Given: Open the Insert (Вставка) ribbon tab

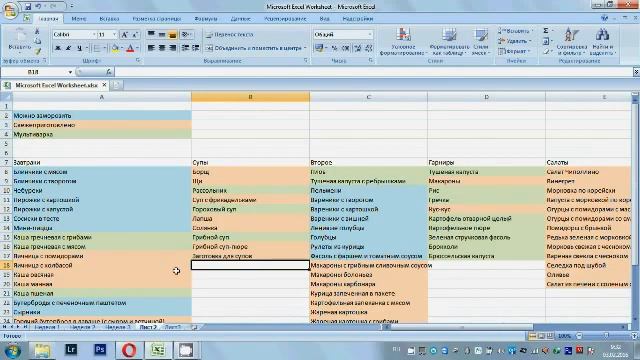Looking at the screenshot, I should pos(109,19).
